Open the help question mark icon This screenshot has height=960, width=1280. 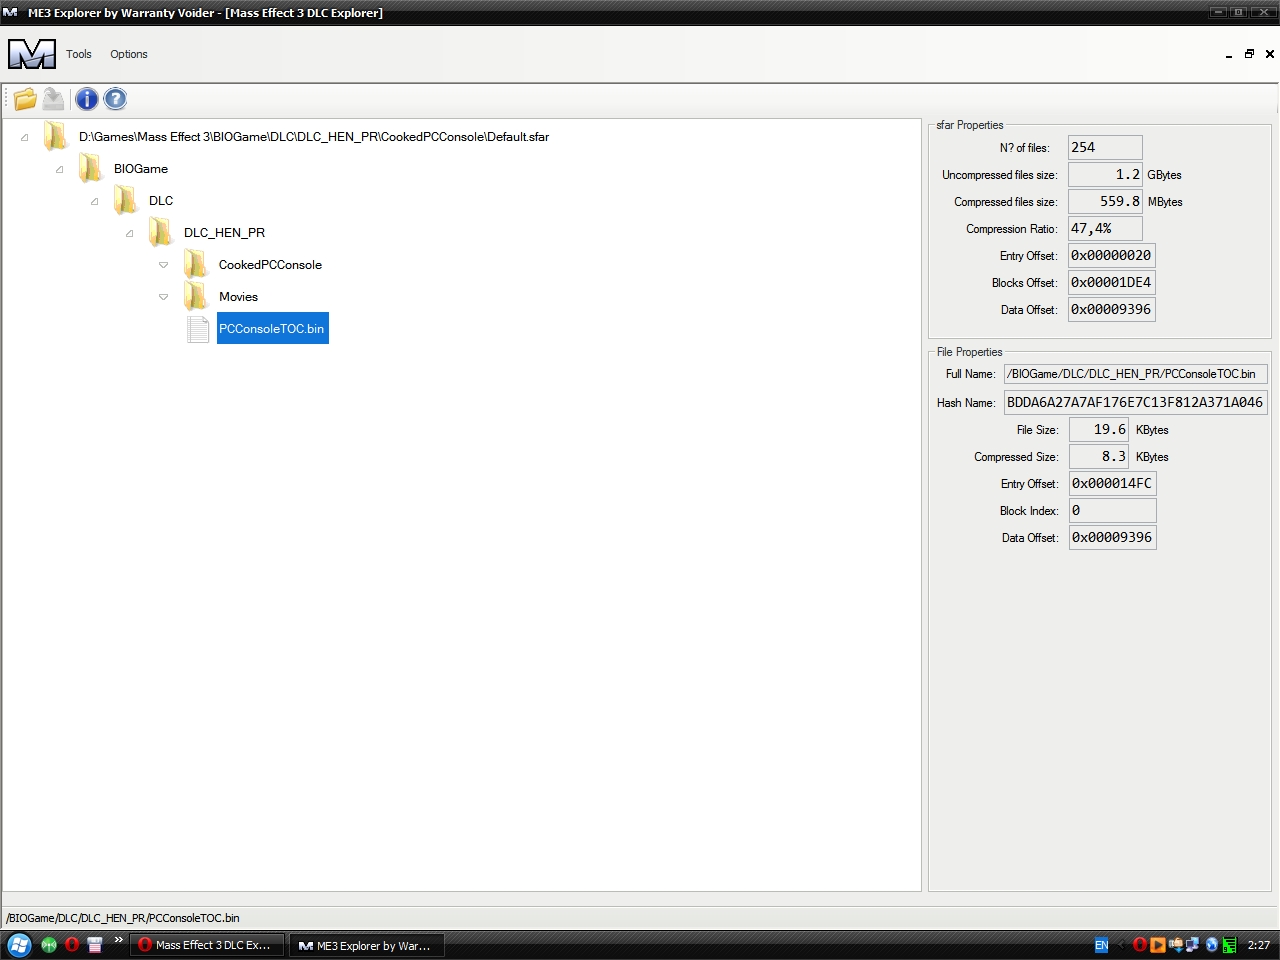tap(115, 99)
